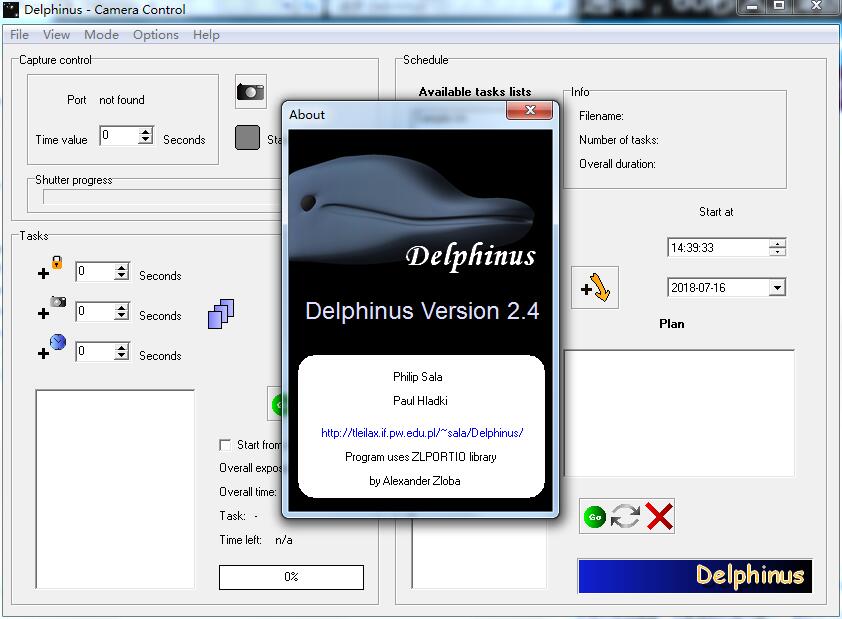The image size is (842, 619).
Task: Add a lock task with the padlock plus icon
Action: pos(50,268)
